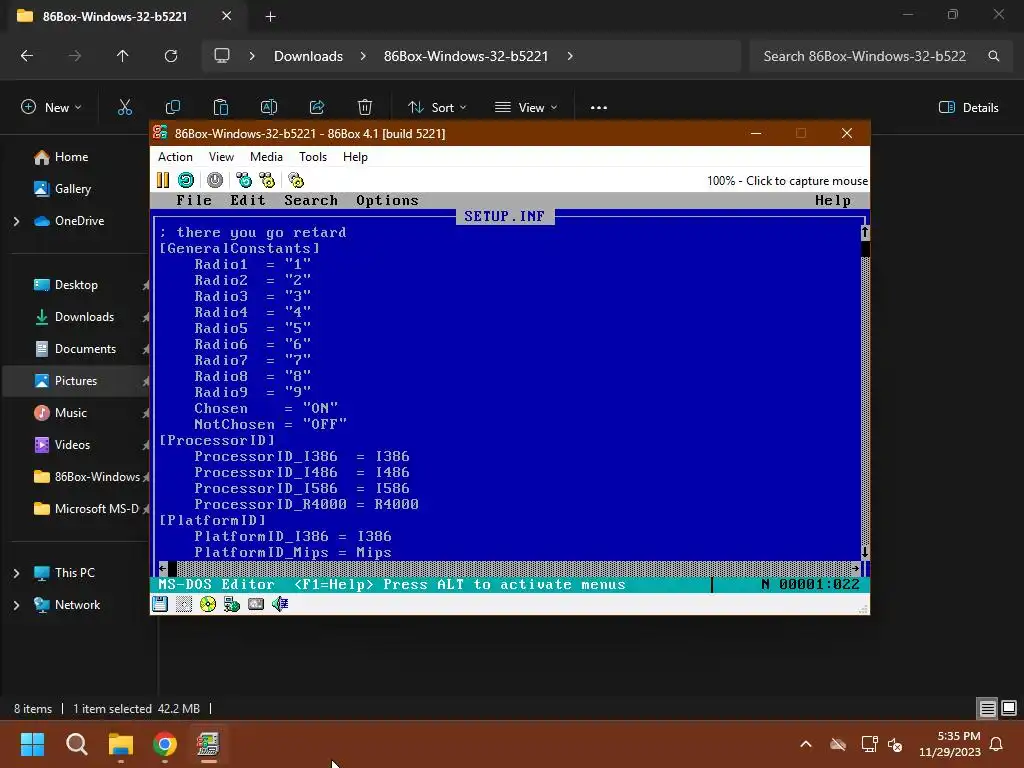This screenshot has width=1024, height=768.
Task: Expand OneDrive in navigation pane
Action: click(16, 221)
